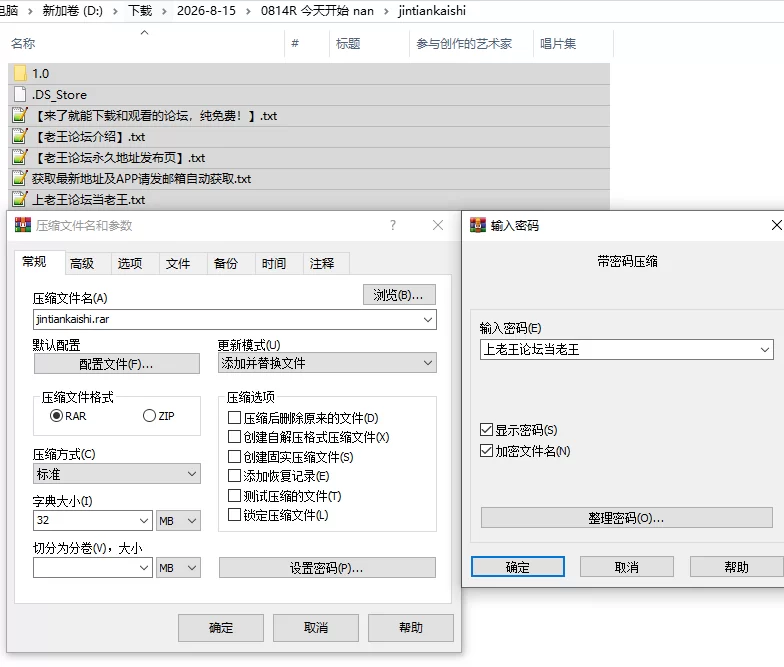Navigate to 0814R 今天开始 nan breadcrumb

click(x=317, y=11)
